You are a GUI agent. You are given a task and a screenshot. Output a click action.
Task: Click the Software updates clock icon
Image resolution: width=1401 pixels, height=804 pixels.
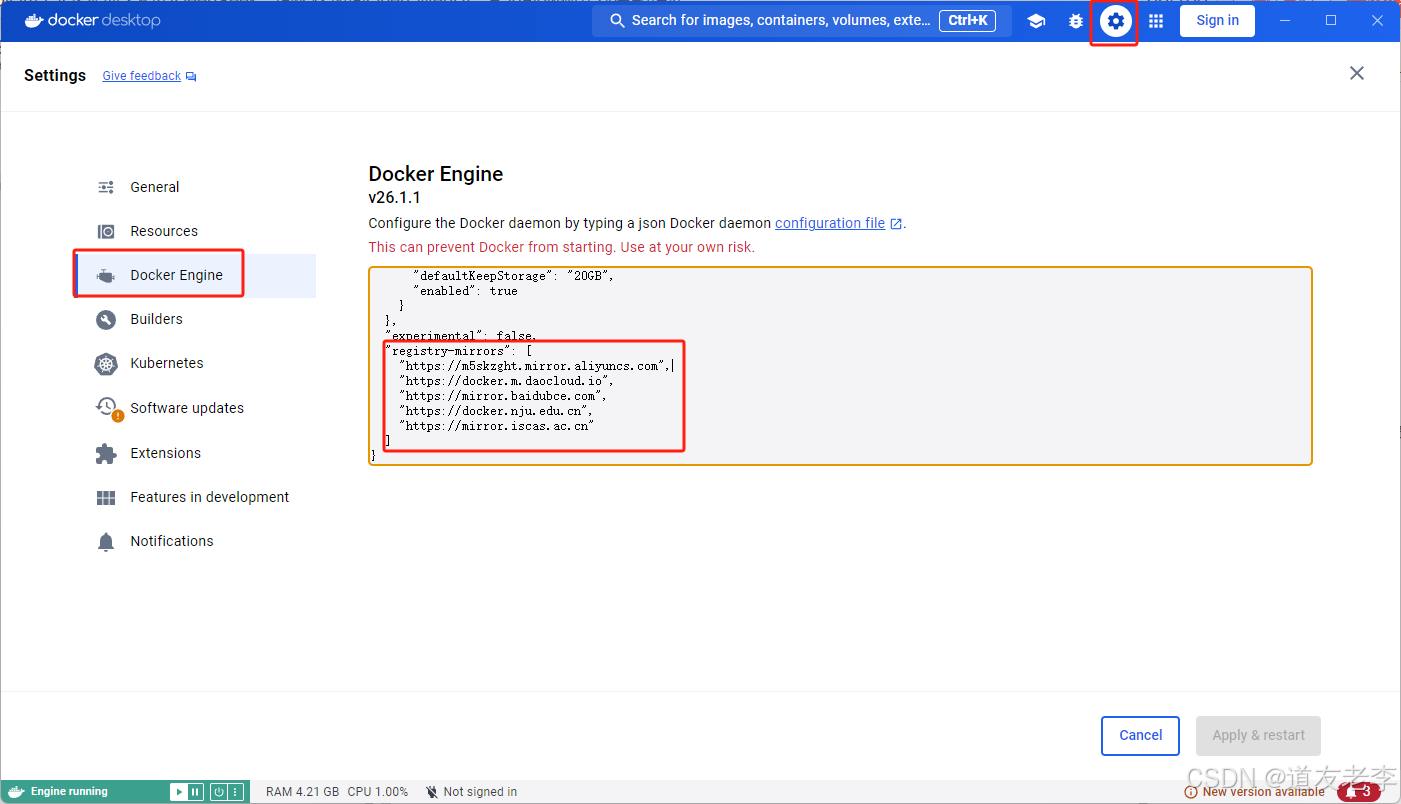(x=106, y=406)
